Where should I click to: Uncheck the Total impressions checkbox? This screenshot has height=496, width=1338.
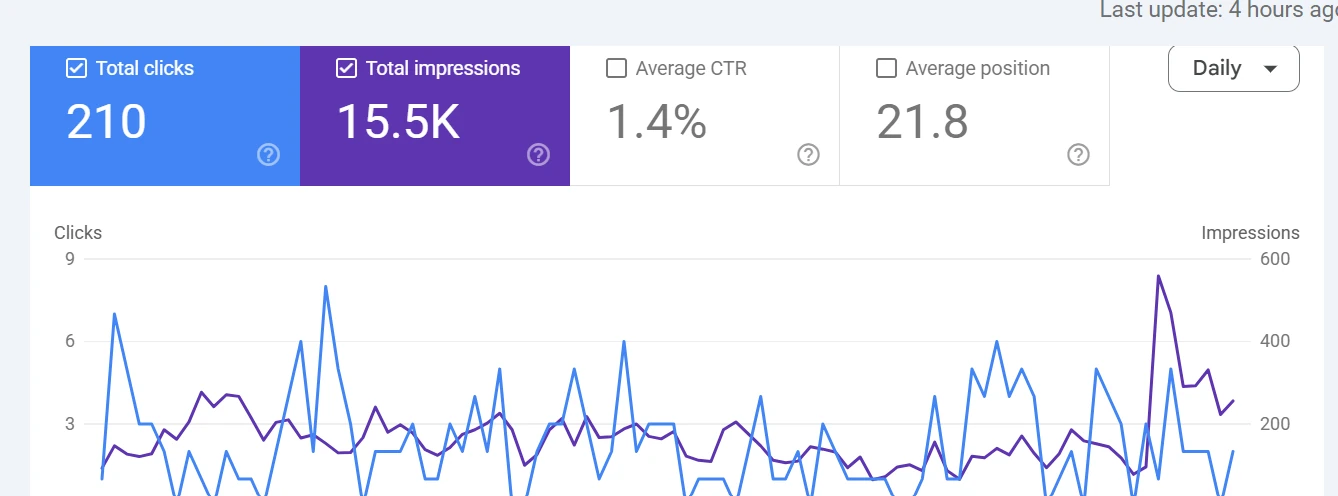346,68
